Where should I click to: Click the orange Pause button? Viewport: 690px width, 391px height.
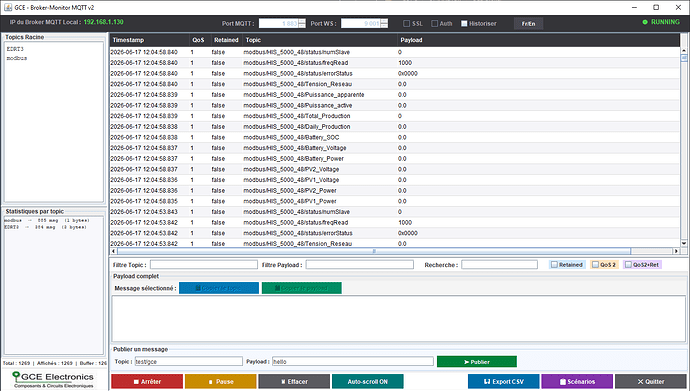tap(220, 381)
